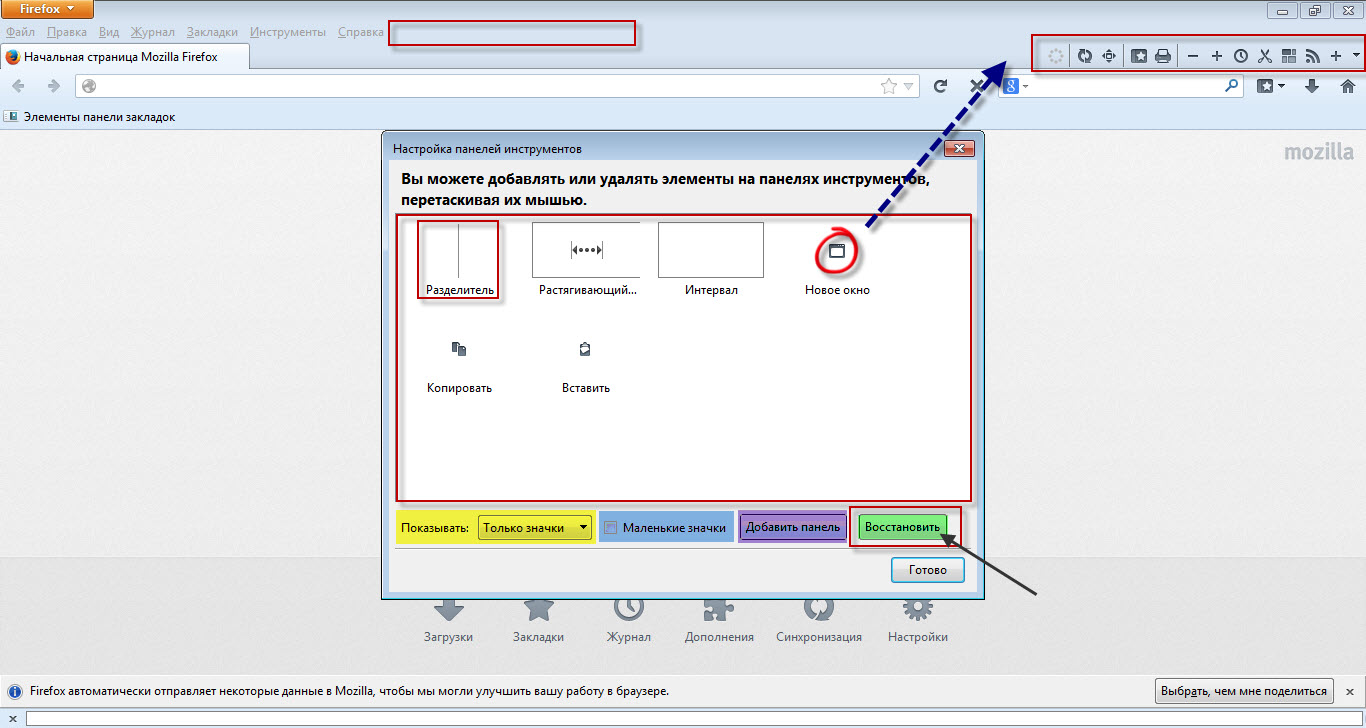Click the Готово button
Screen dimensions: 1366x728
pyautogui.click(x=928, y=570)
